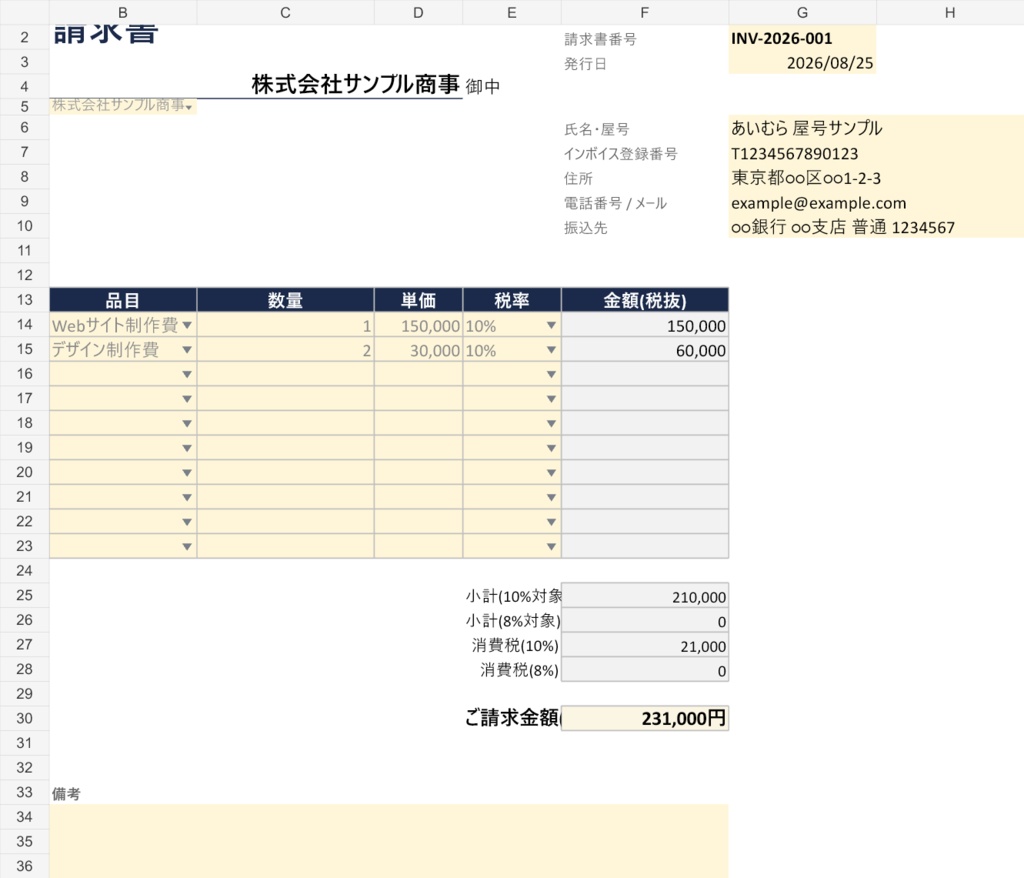Click the 備考 label

(66, 794)
